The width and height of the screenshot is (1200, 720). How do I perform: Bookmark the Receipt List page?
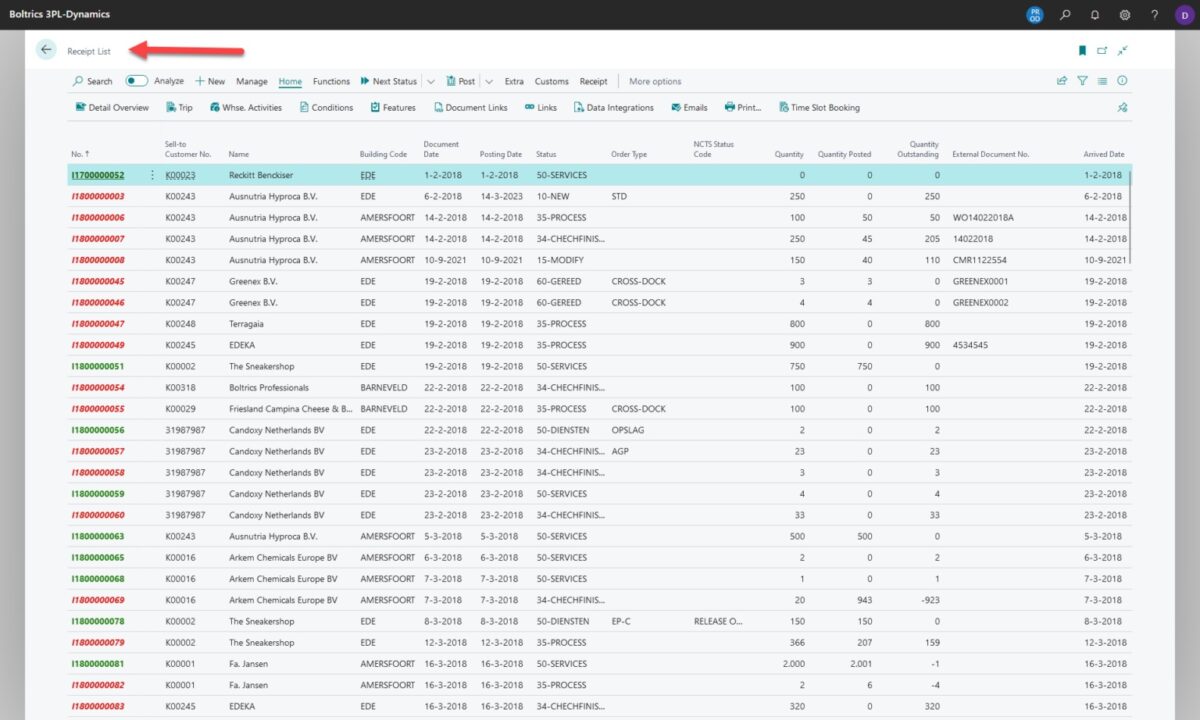pyautogui.click(x=1082, y=51)
